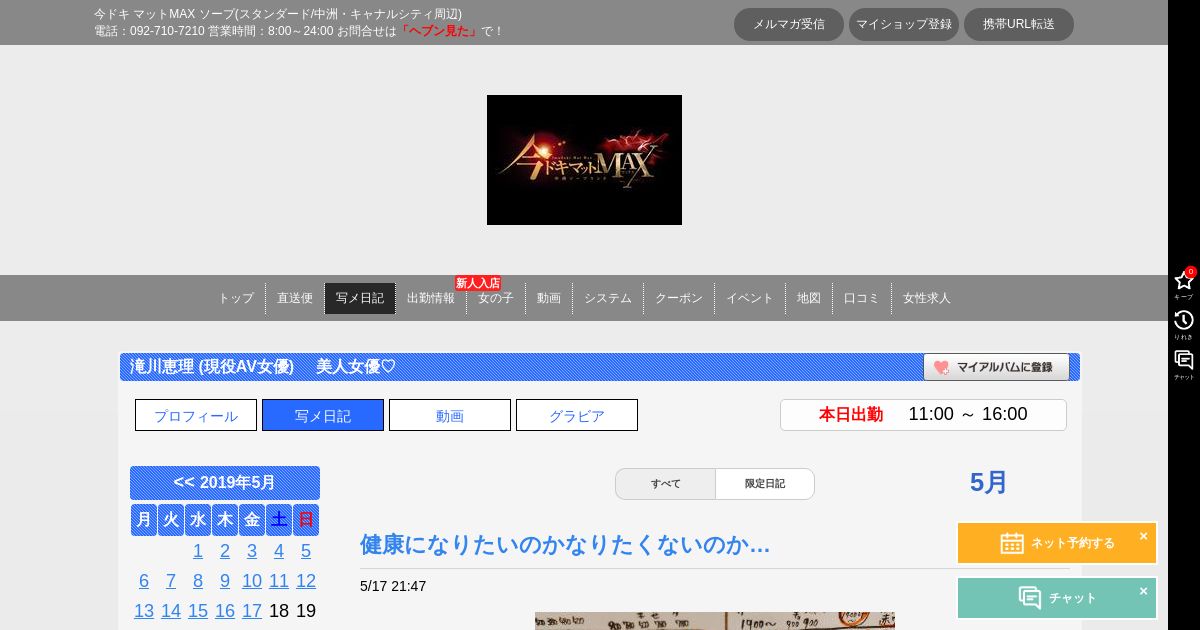This screenshot has width=1200, height=630.
Task: Select calendar day 8
Action: [198, 581]
